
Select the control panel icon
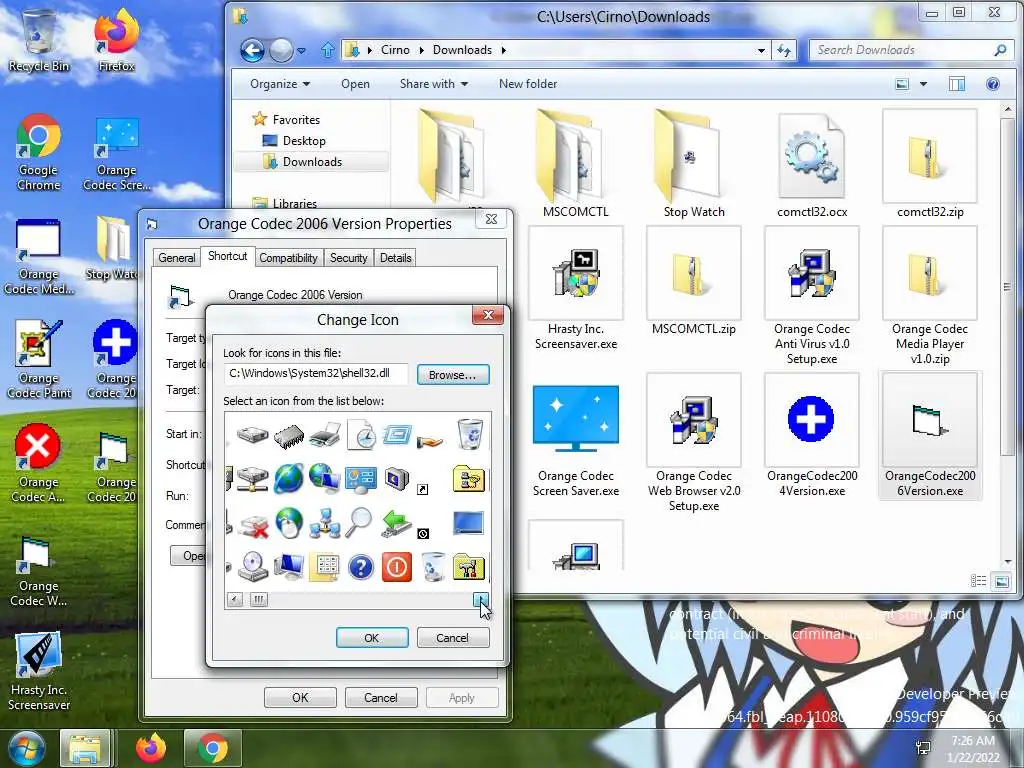[x=361, y=479]
